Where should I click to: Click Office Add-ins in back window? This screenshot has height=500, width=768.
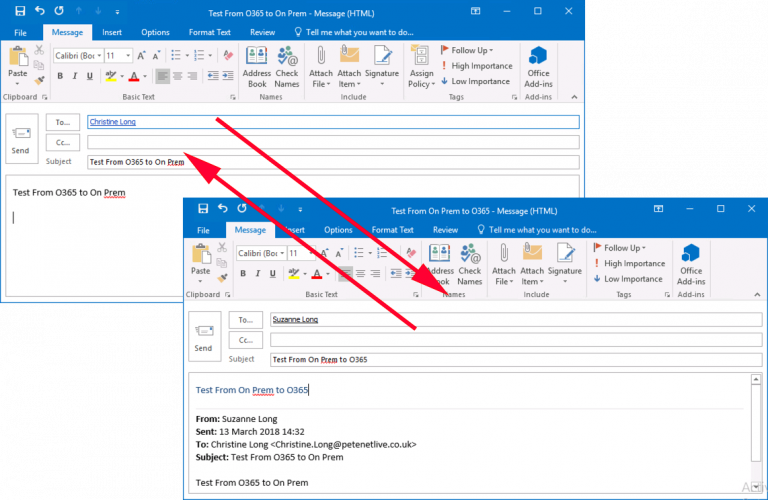pos(538,67)
